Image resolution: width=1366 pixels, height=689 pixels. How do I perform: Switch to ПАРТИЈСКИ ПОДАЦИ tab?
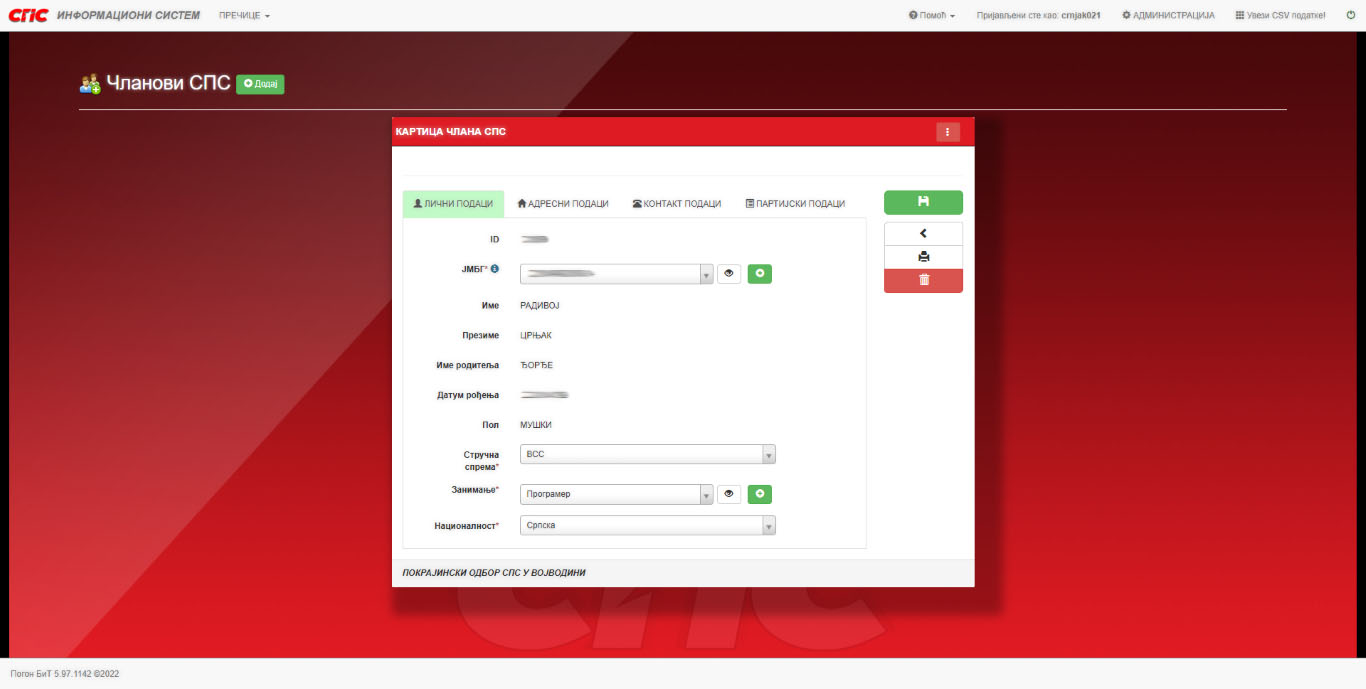795,204
